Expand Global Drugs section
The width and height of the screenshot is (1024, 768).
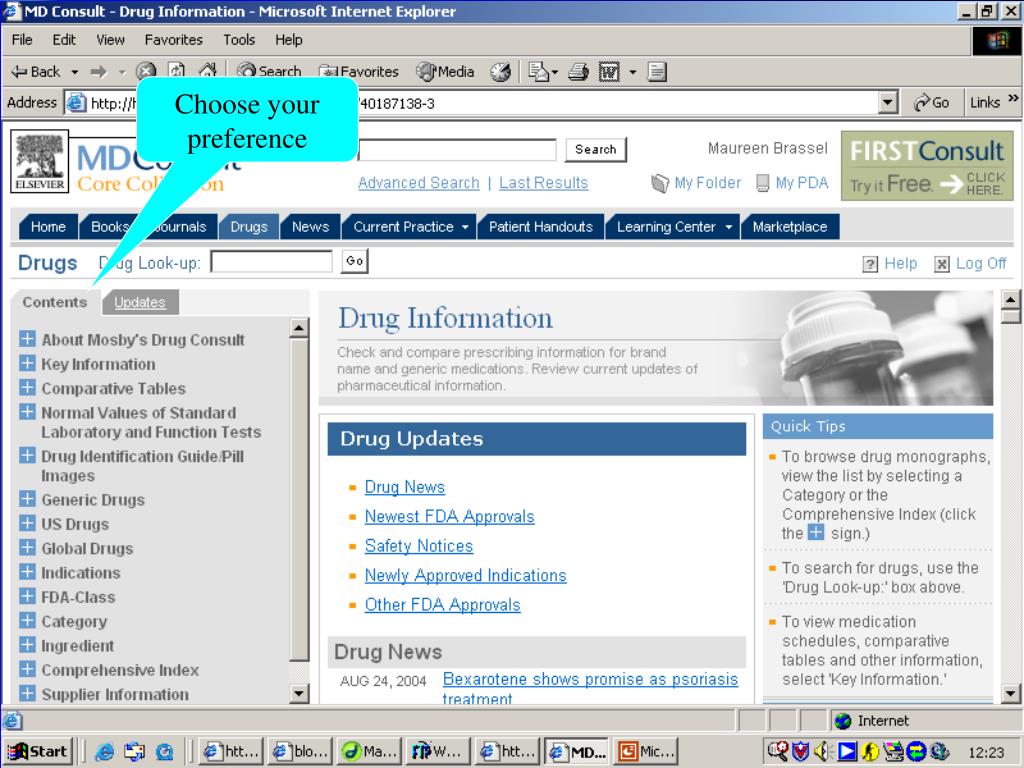27,547
